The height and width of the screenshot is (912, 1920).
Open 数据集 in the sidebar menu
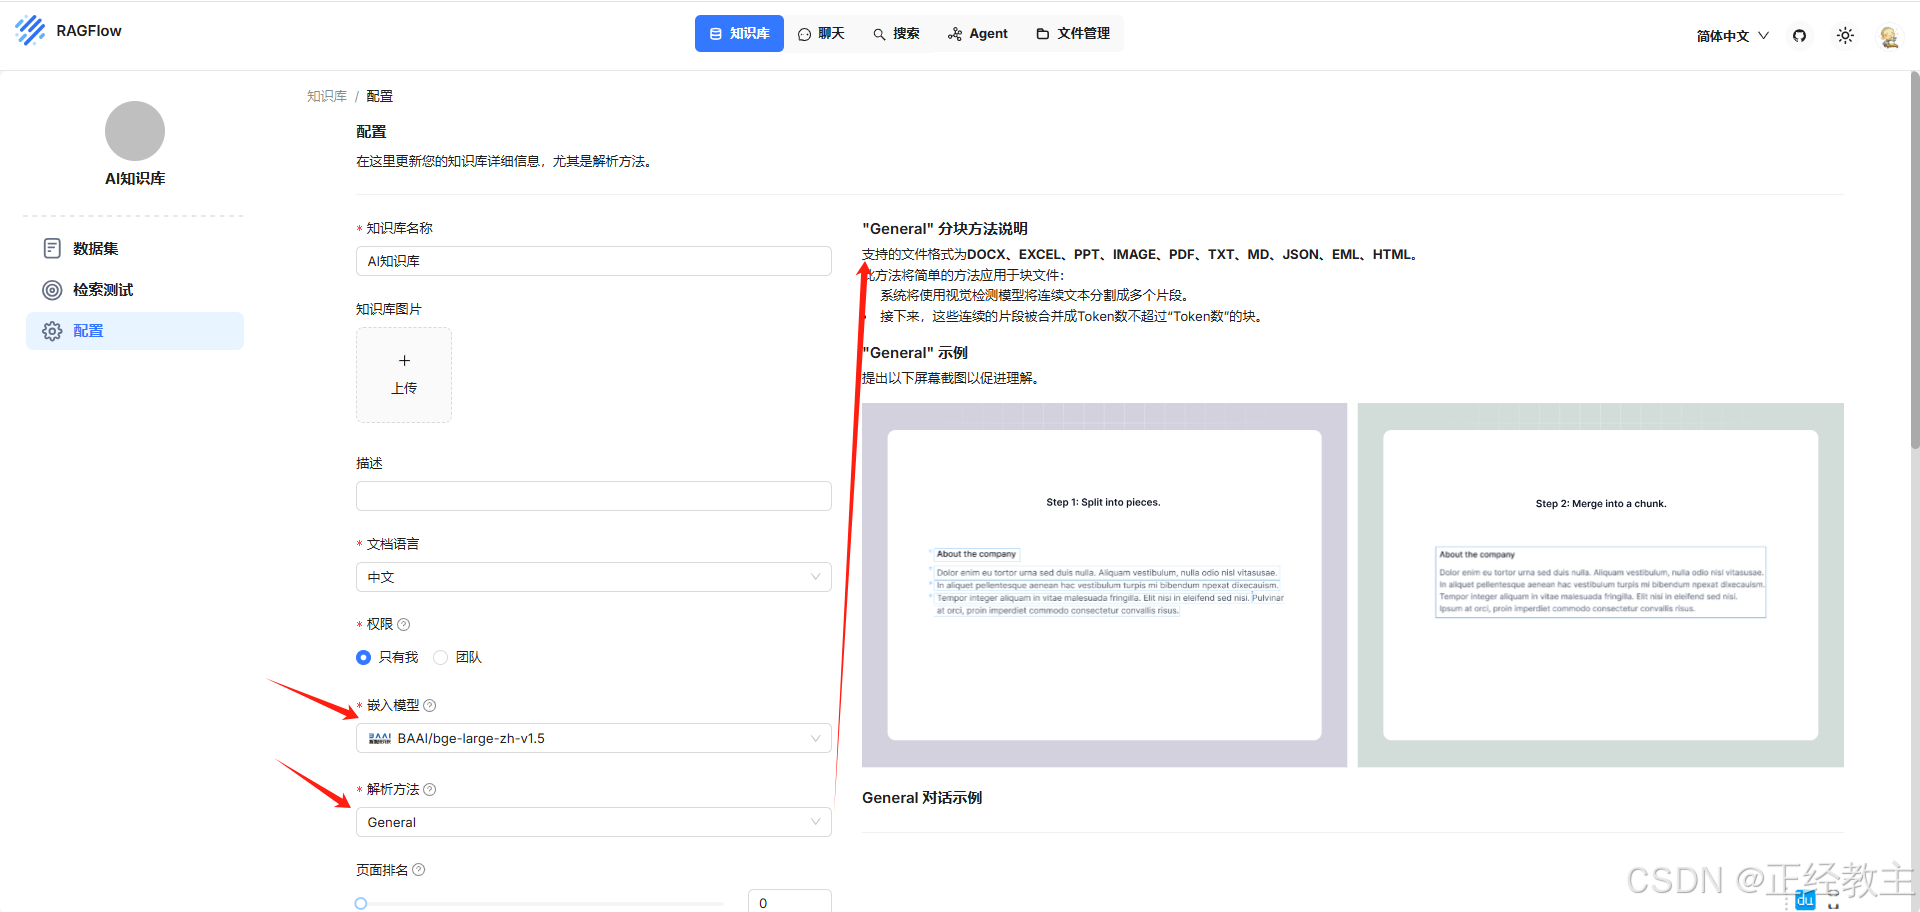coord(135,248)
